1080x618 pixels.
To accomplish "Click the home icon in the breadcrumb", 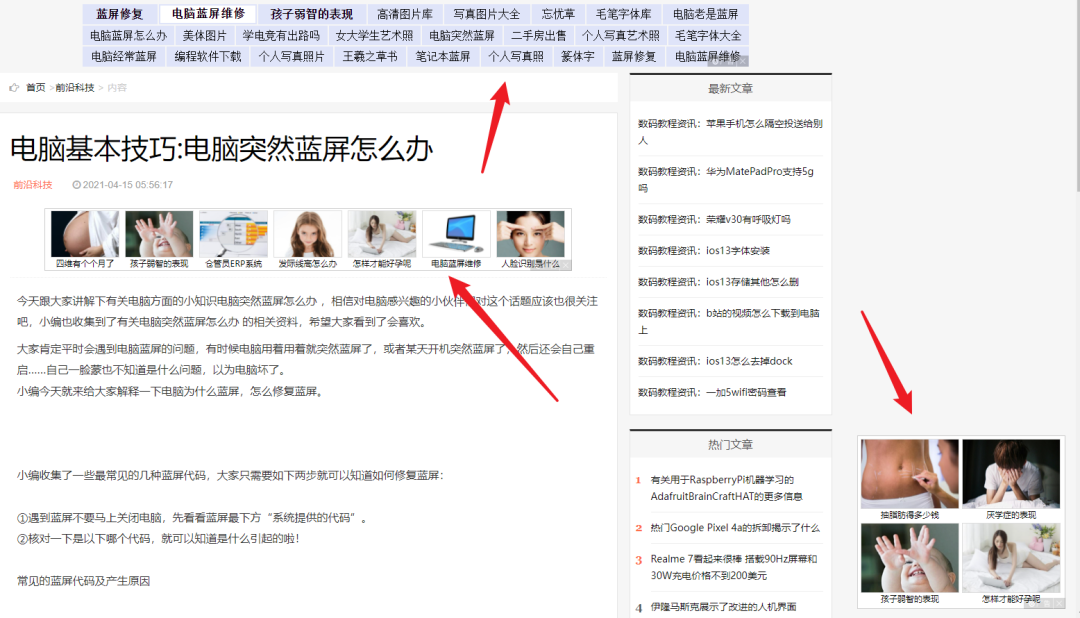I will pyautogui.click(x=13, y=87).
